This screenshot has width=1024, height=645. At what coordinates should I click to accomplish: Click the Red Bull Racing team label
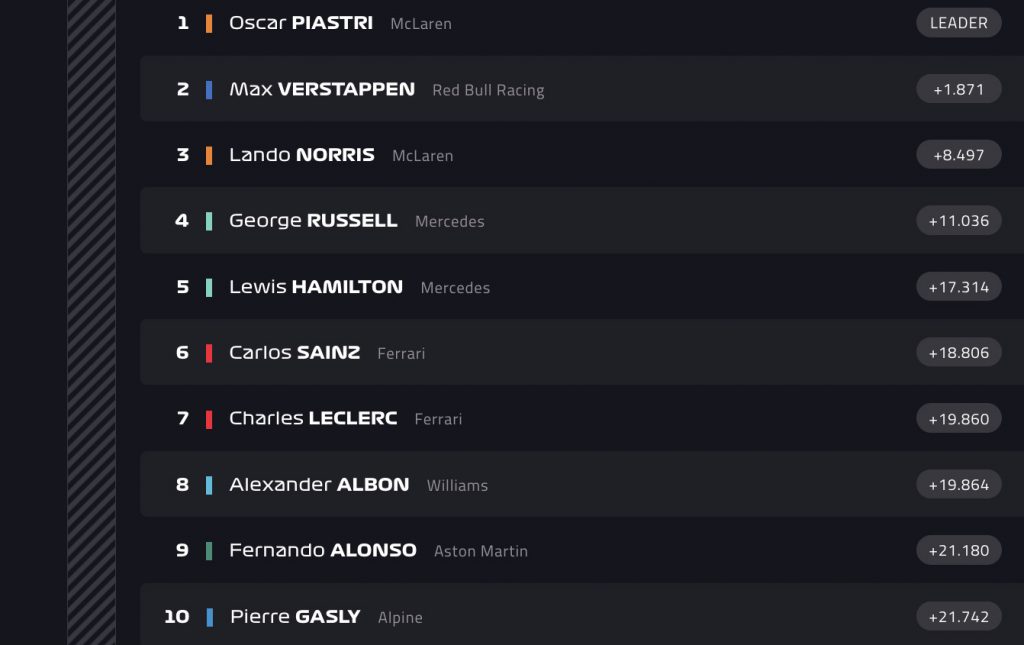(x=488, y=90)
